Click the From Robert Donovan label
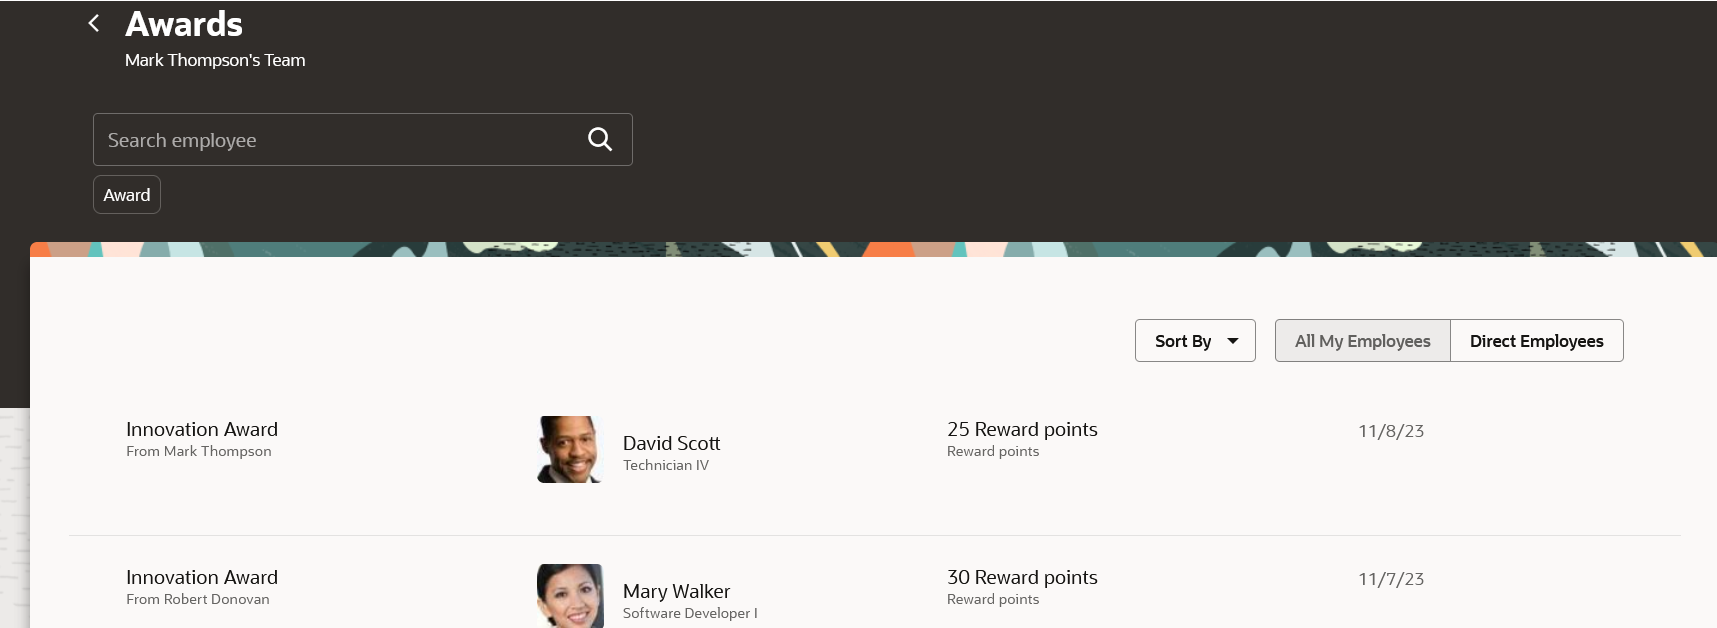This screenshot has width=1717, height=628. (x=198, y=599)
